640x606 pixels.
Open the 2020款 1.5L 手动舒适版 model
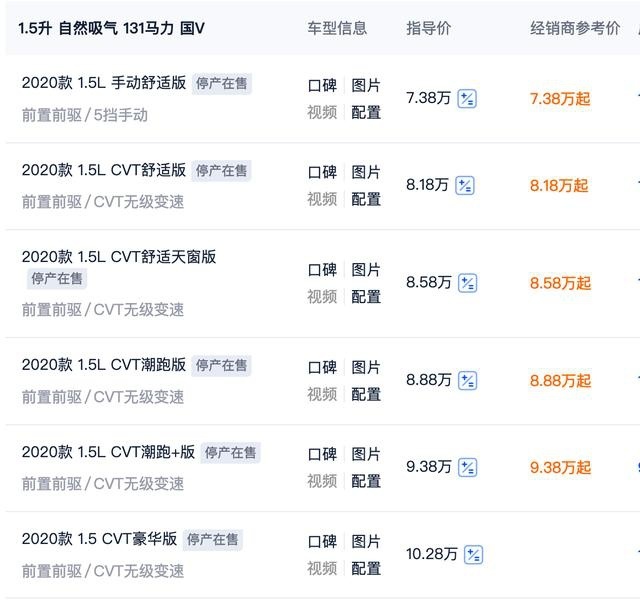(104, 83)
